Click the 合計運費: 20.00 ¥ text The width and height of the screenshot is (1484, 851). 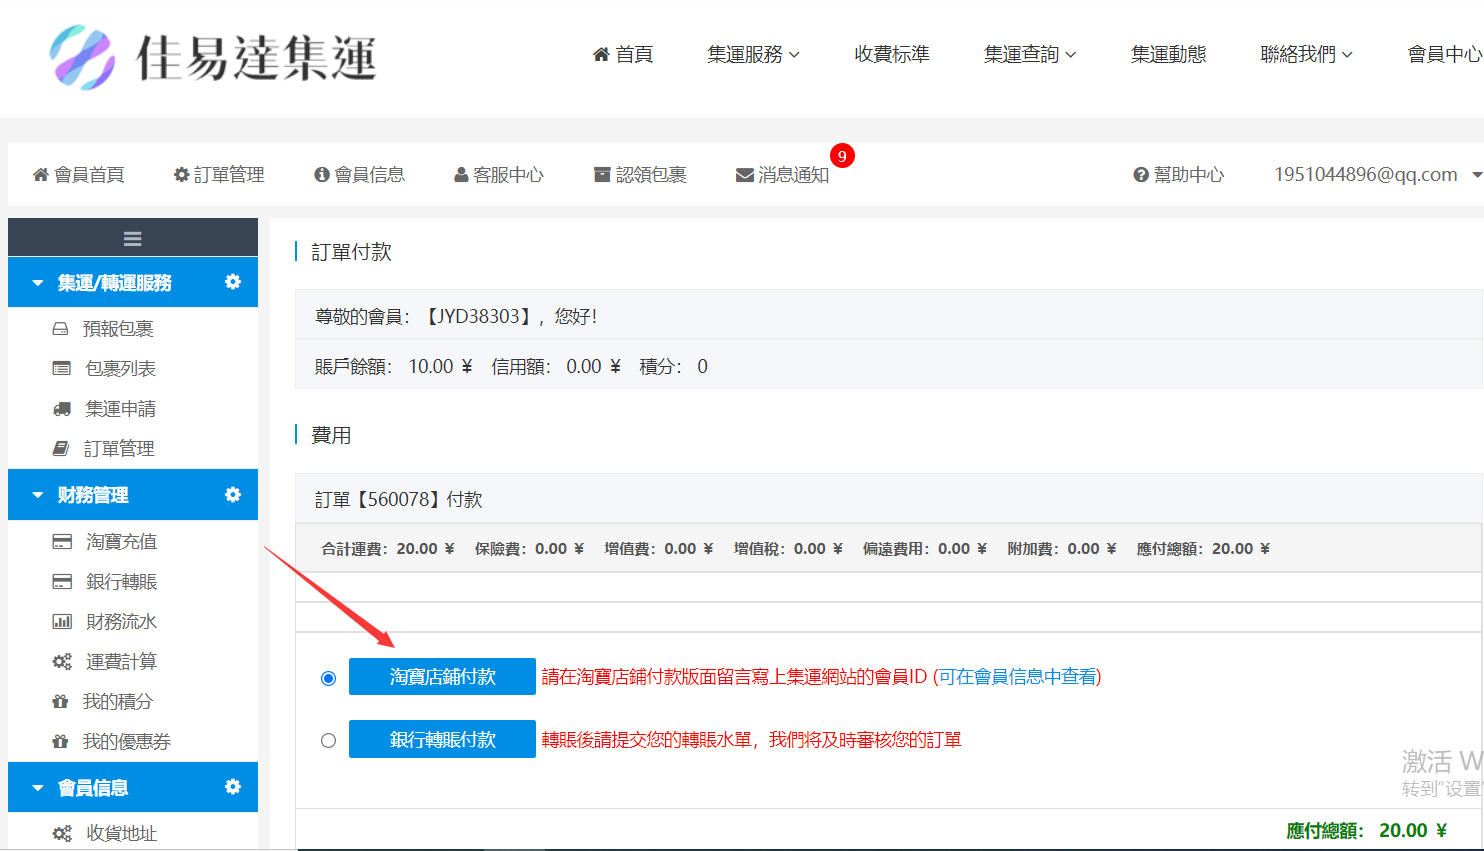coord(388,549)
